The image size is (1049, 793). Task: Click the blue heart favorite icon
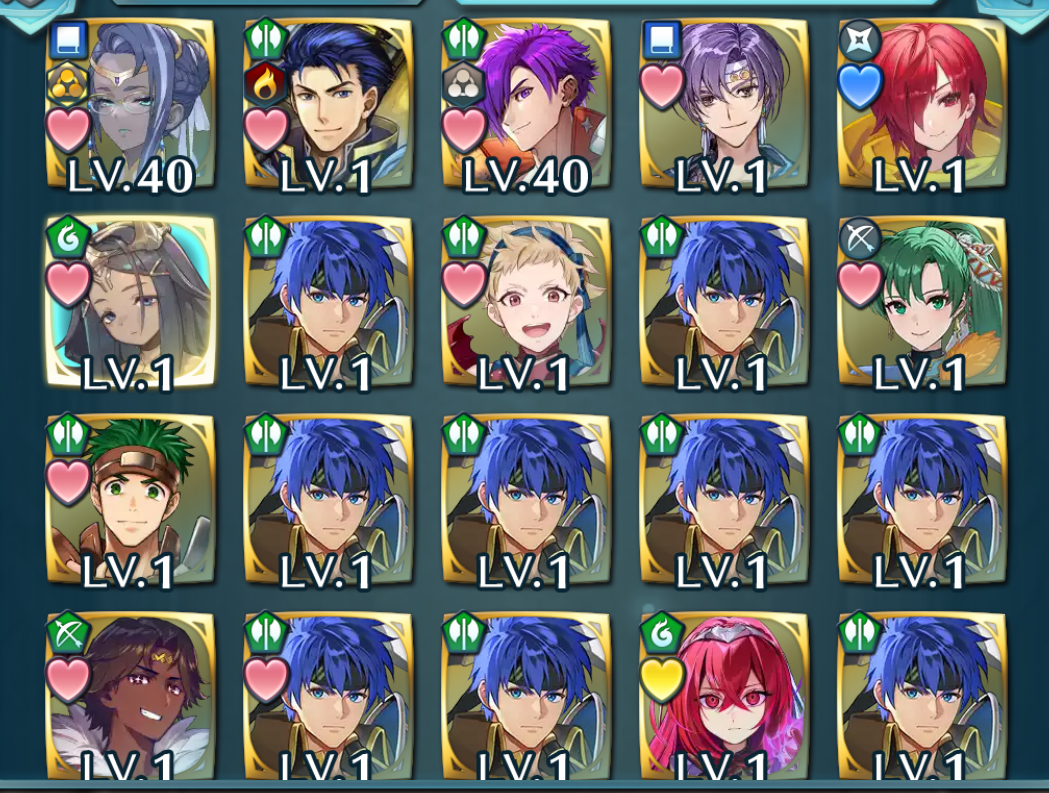(860, 86)
